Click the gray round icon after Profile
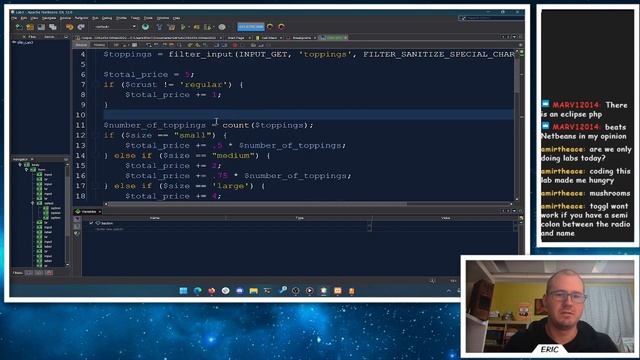640x360 pixels. click(x=222, y=27)
